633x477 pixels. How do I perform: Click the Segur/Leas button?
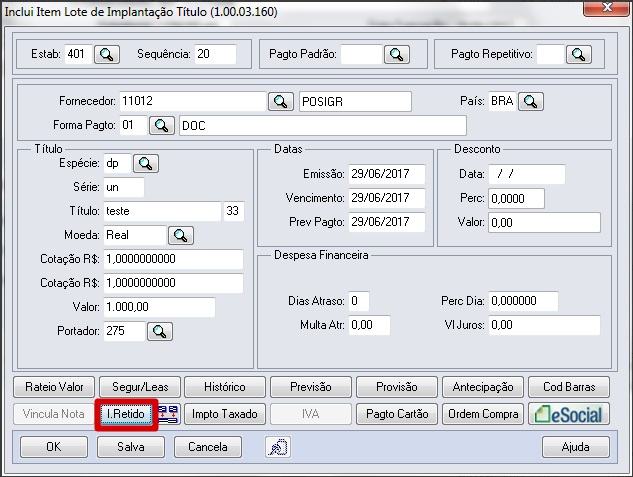140,387
